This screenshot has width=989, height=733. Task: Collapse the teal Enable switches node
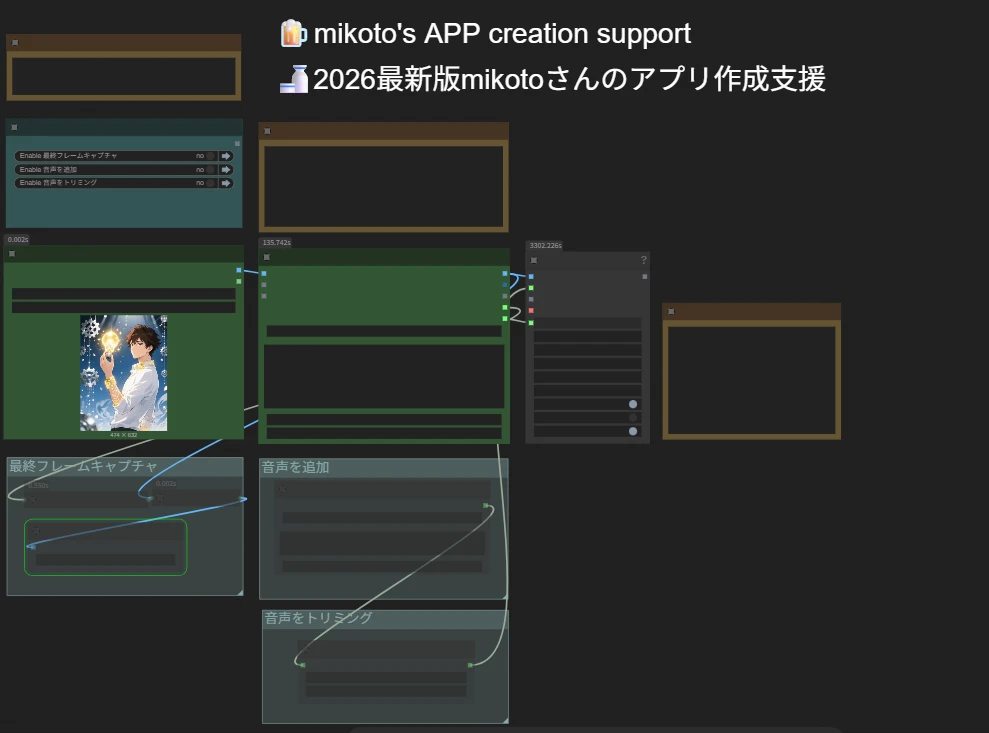[x=14, y=128]
